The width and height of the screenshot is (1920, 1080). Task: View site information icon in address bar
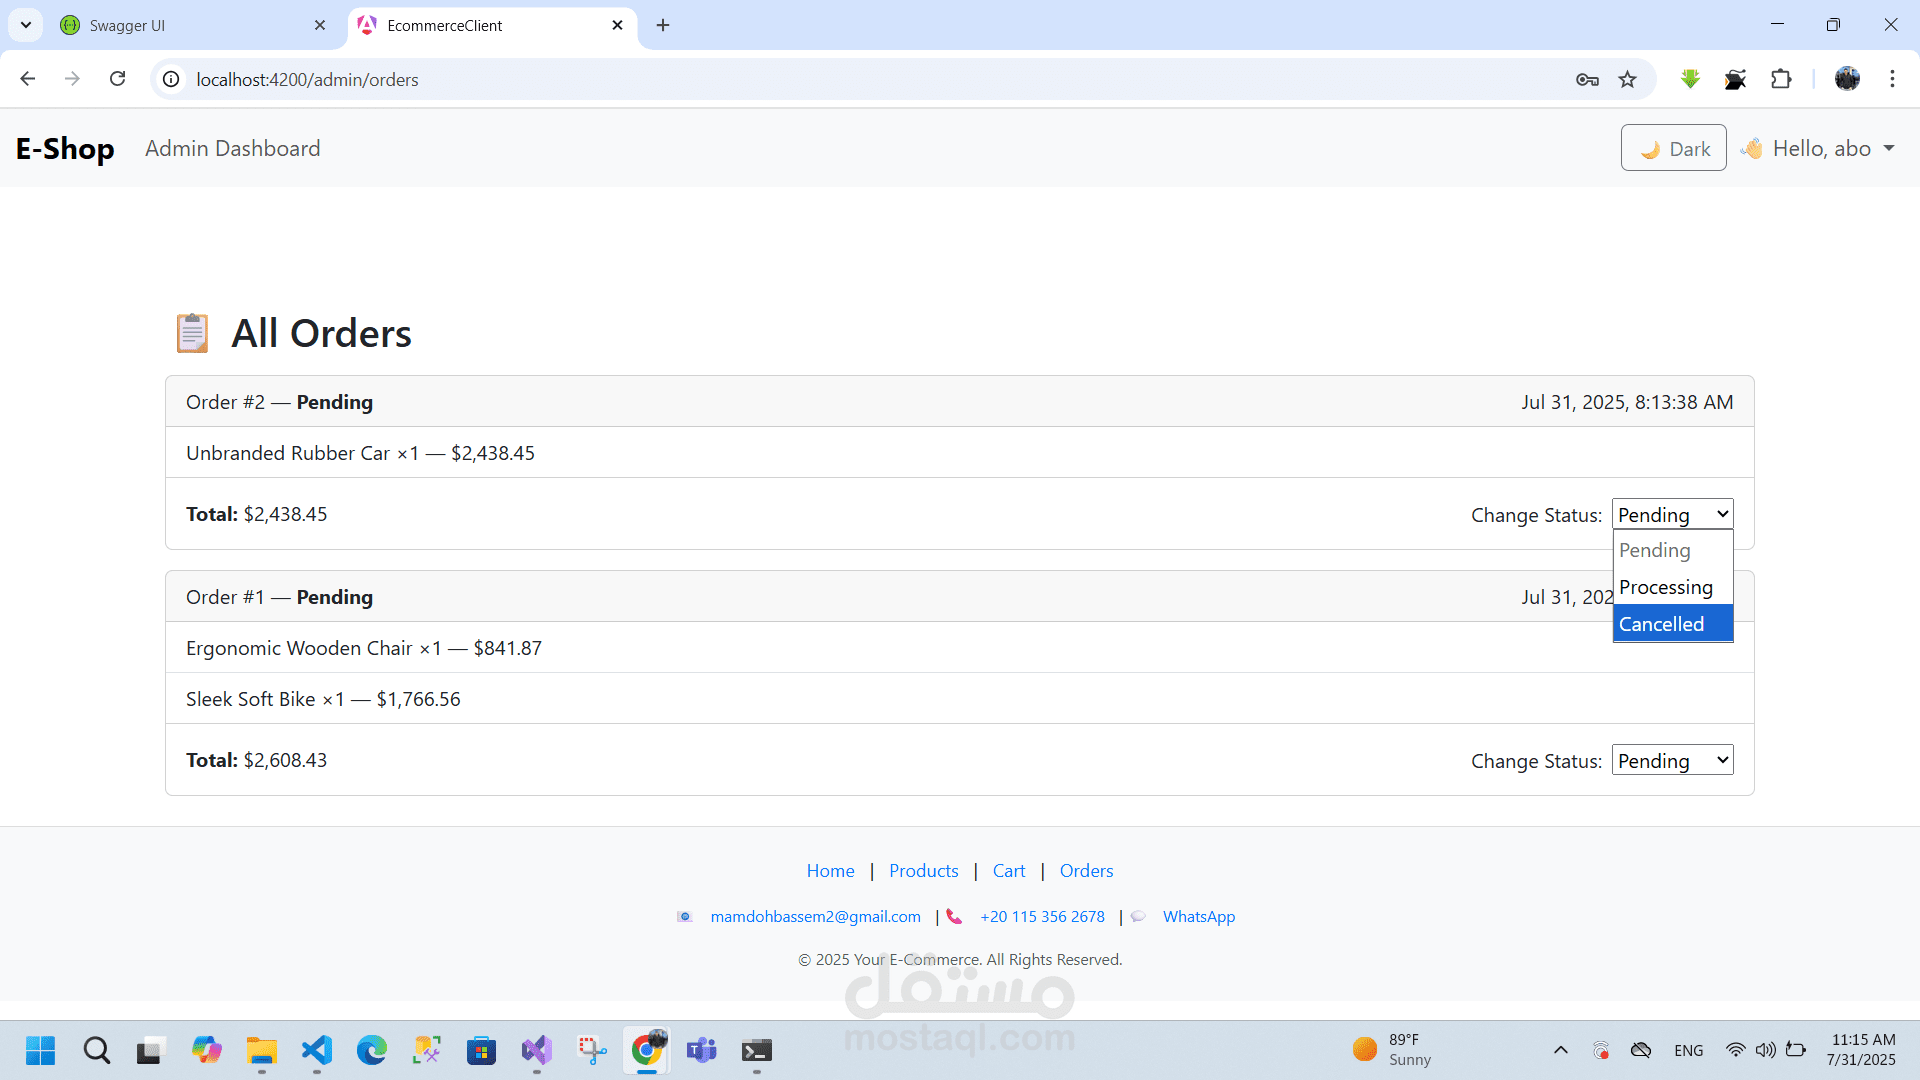tap(172, 79)
